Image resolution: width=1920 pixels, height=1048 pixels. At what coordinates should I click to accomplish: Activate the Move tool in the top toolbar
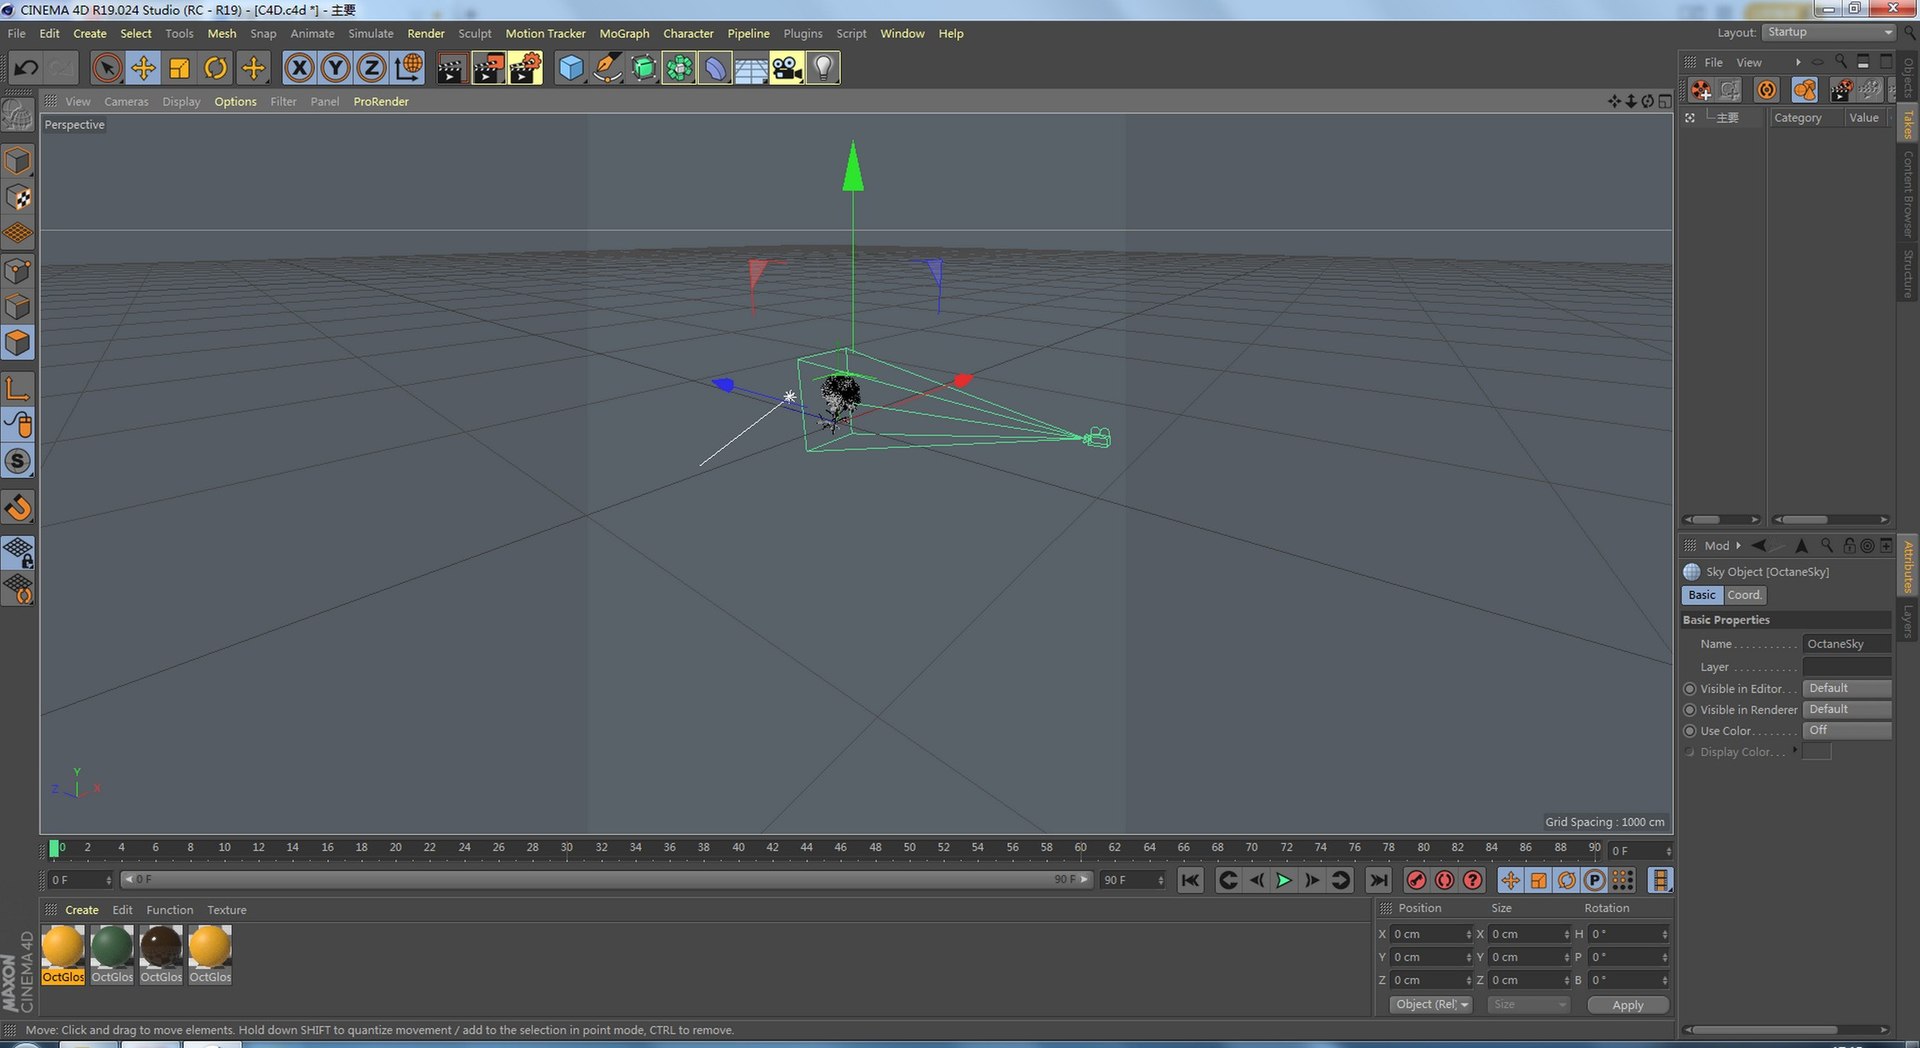pos(143,68)
